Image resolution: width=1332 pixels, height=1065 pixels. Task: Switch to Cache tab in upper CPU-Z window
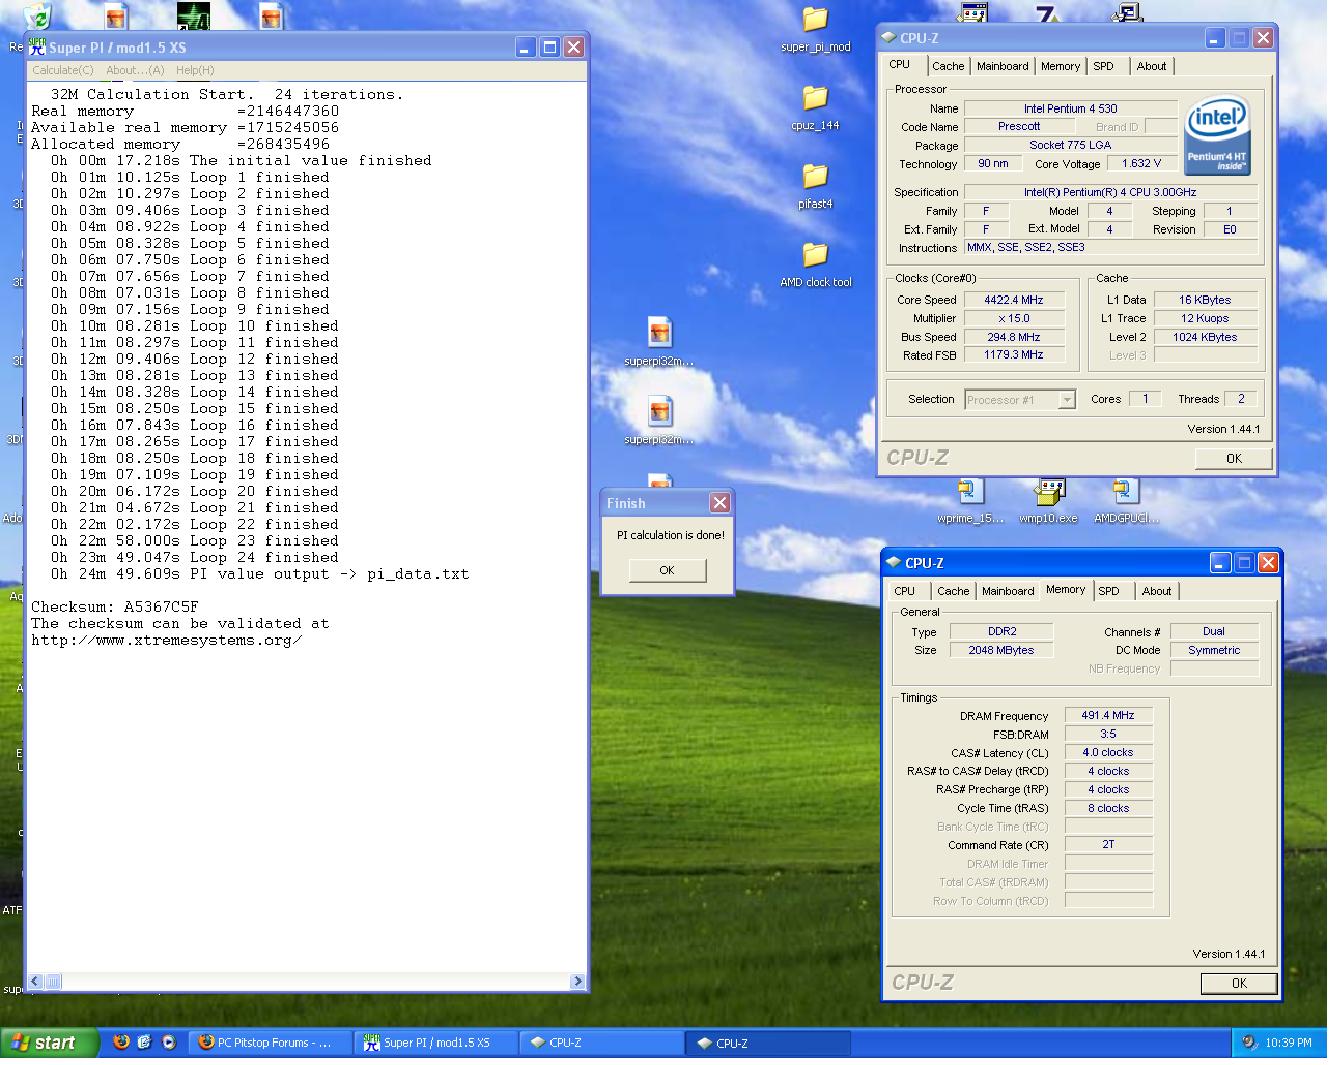pyautogui.click(x=948, y=66)
